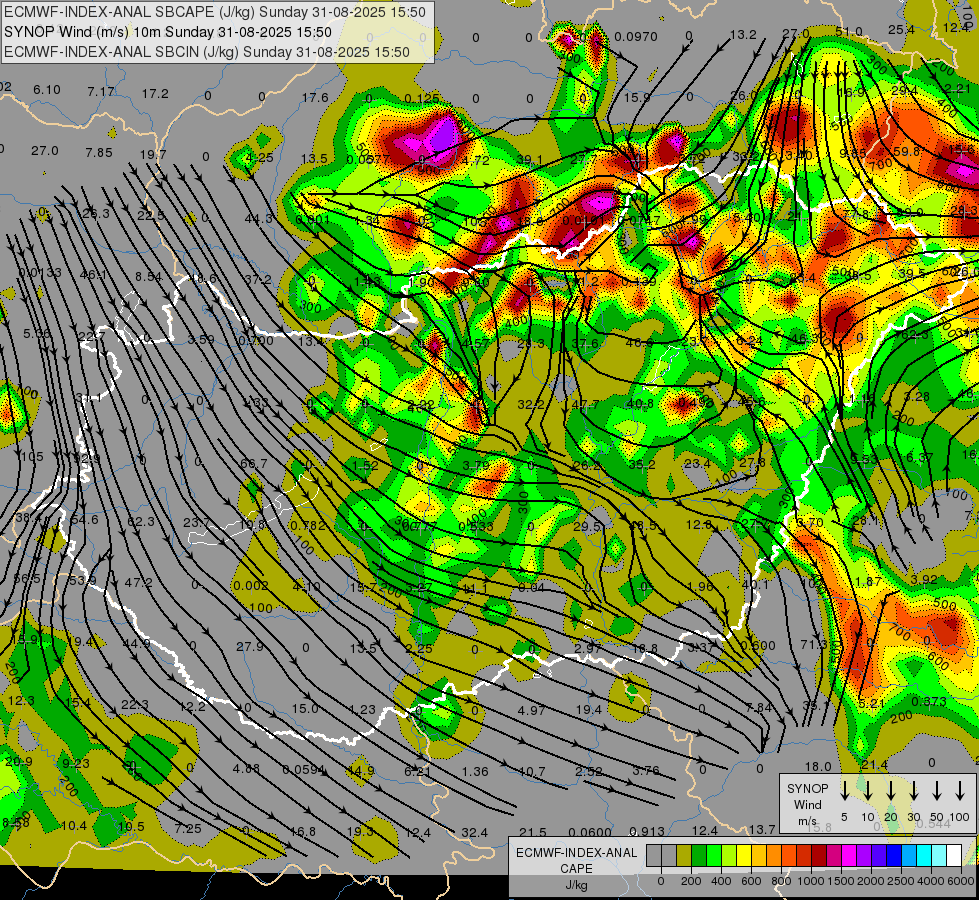Click the station value 3.92
This screenshot has width=979, height=900.
923,580
